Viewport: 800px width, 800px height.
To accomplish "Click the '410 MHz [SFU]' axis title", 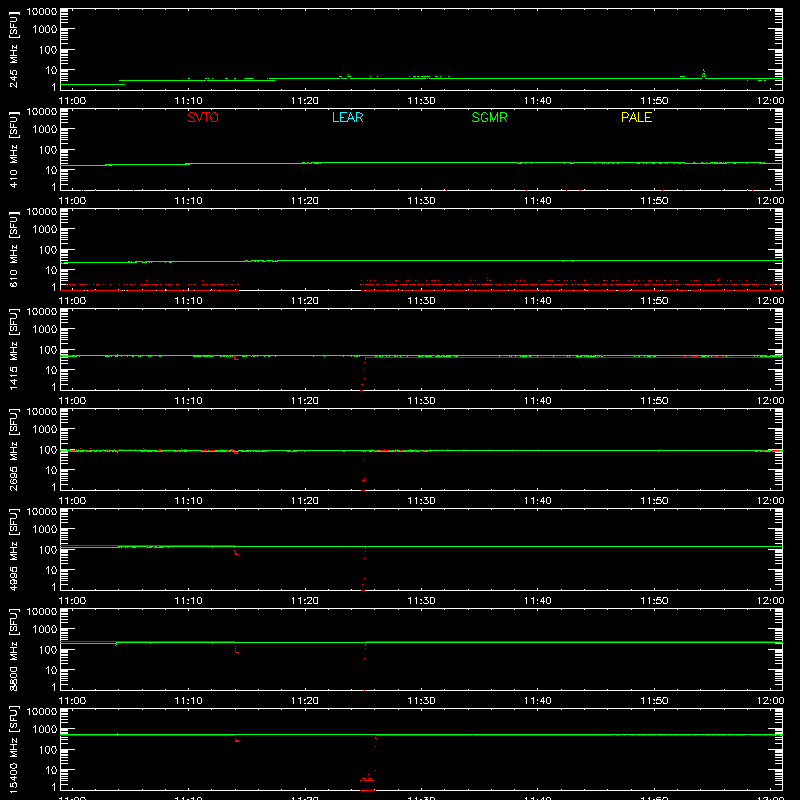I will (x=13, y=149).
